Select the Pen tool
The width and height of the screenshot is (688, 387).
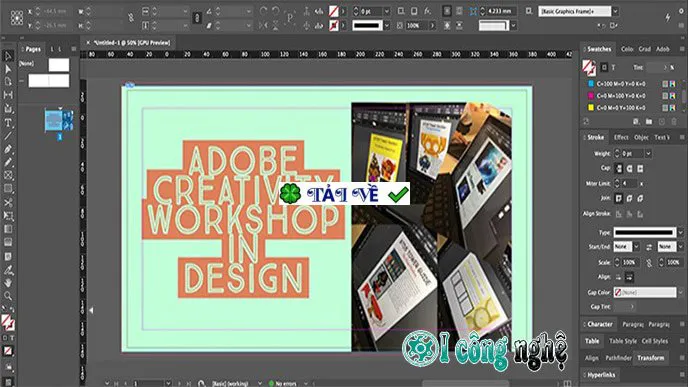click(x=8, y=149)
